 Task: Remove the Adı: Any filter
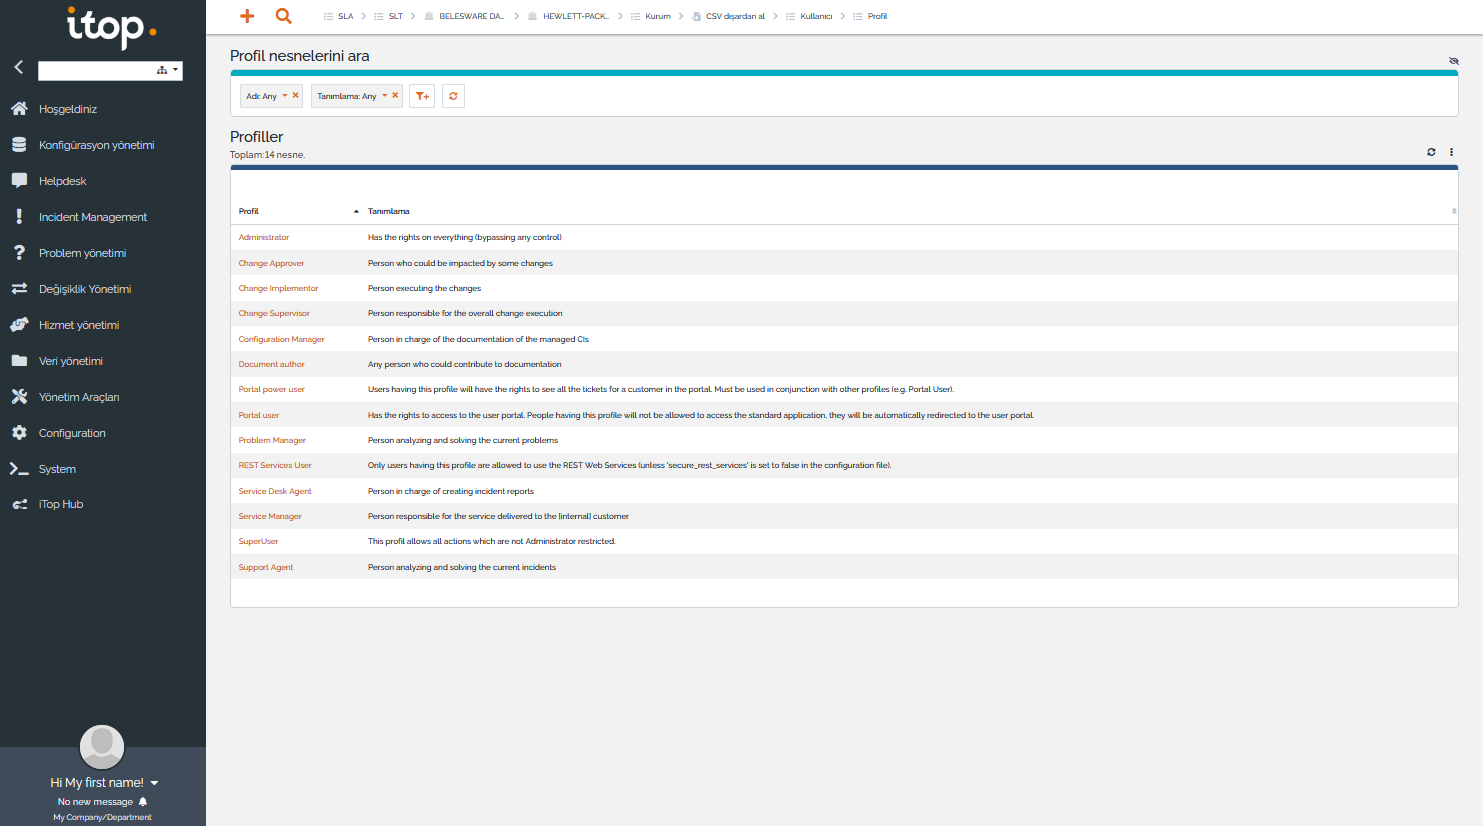click(x=295, y=96)
